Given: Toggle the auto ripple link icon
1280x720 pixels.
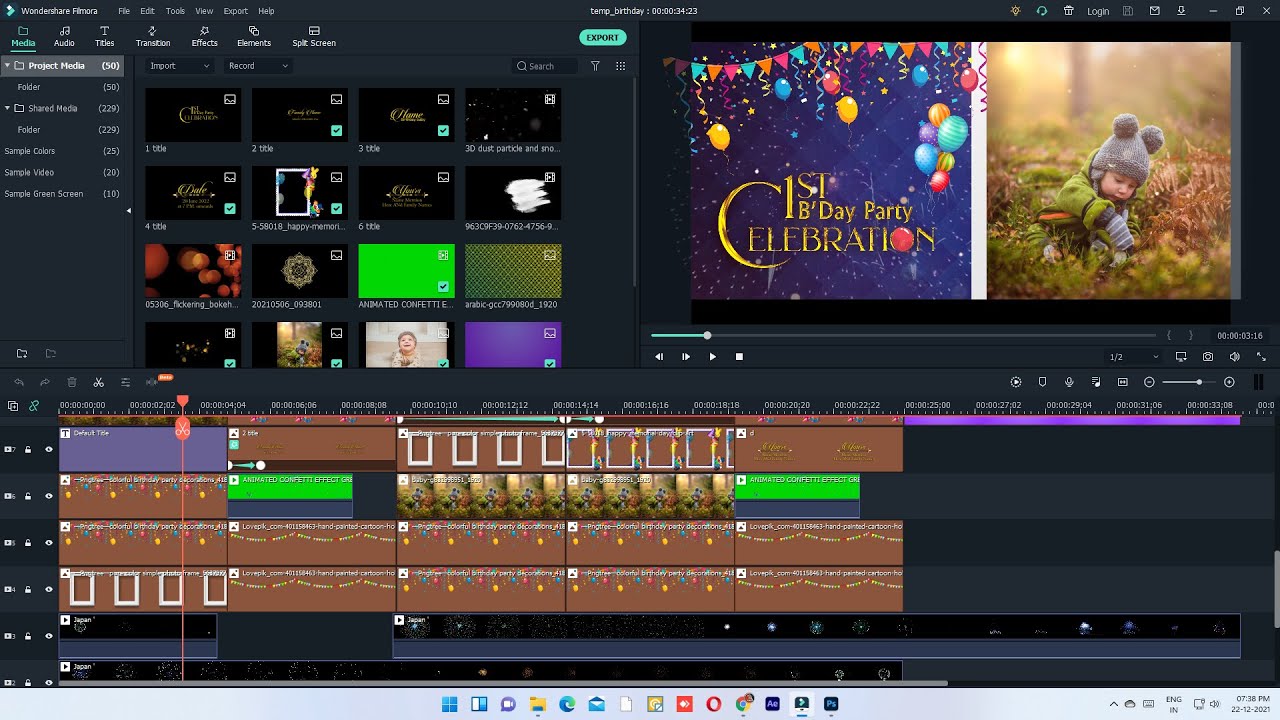Looking at the screenshot, I should (x=33, y=406).
